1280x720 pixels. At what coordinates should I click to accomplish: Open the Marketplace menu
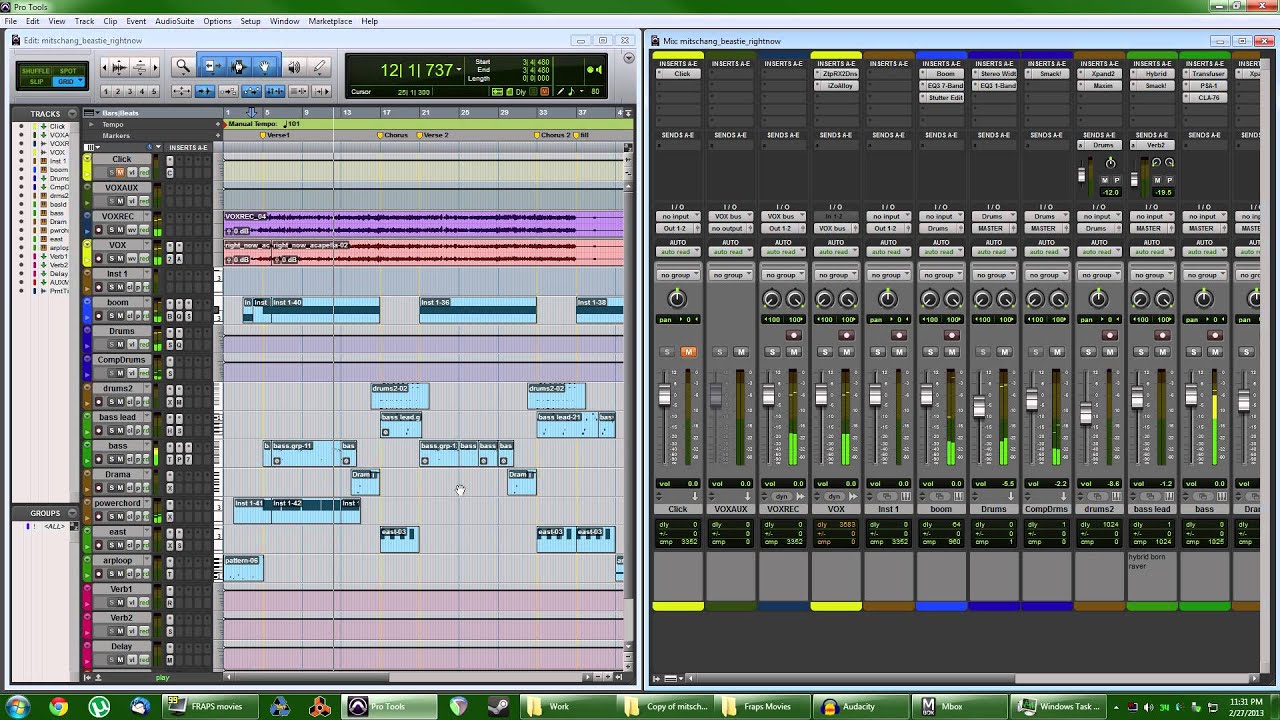[x=330, y=21]
